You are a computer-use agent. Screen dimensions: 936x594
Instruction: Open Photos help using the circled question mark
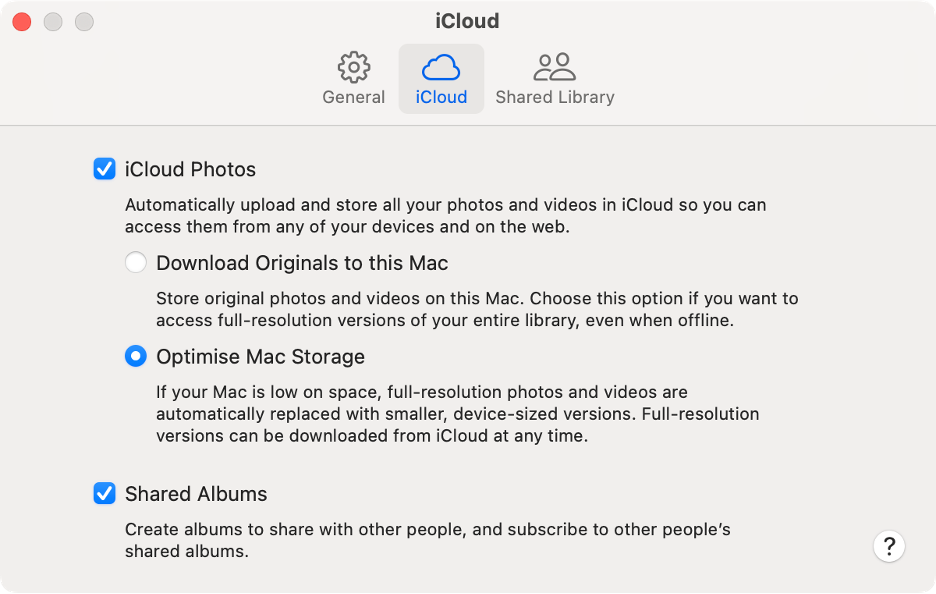pos(889,546)
